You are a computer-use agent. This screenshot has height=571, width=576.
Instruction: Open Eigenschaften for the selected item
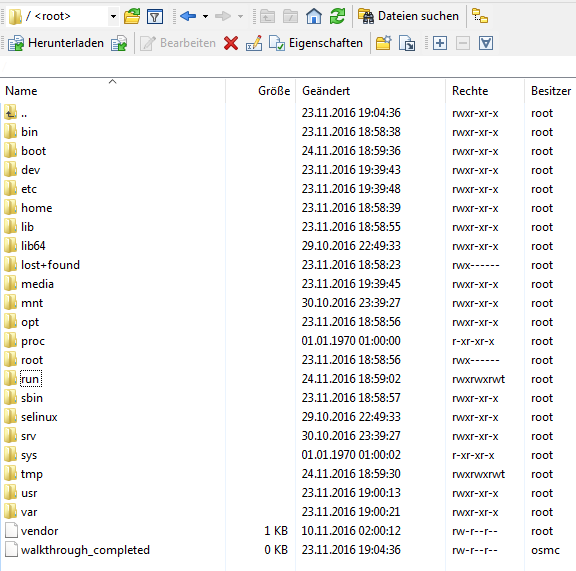pyautogui.click(x=316, y=43)
